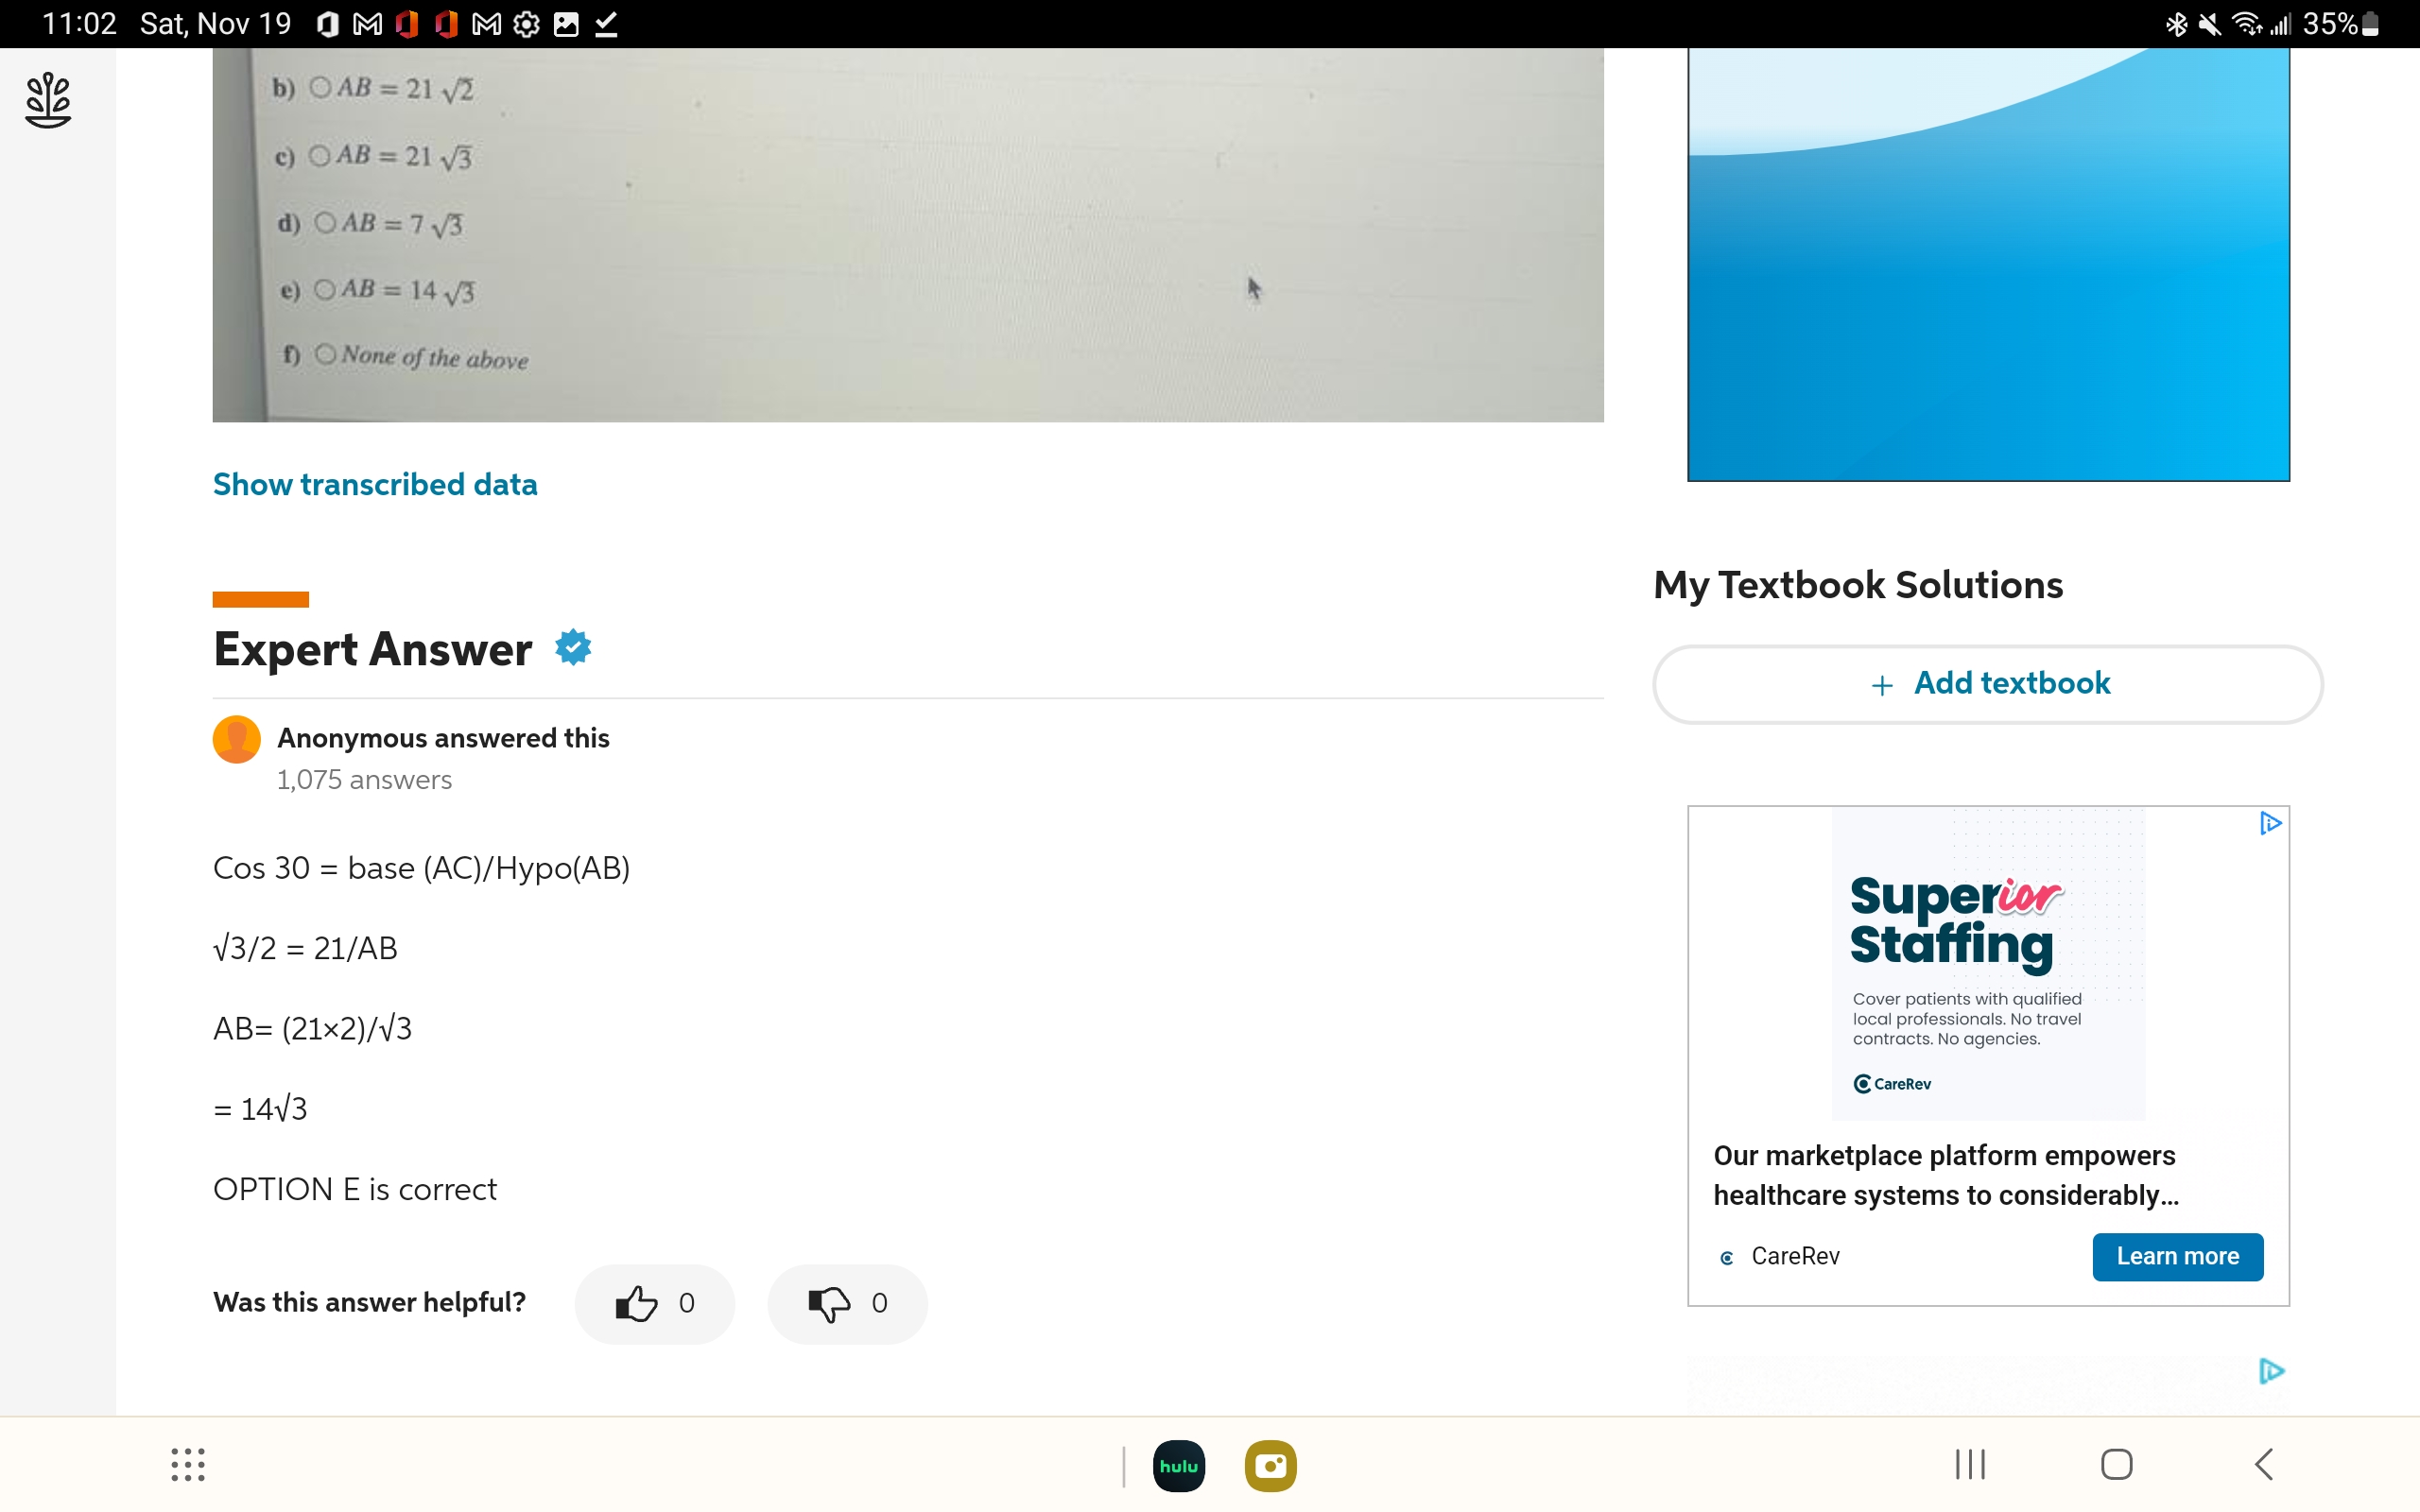Image resolution: width=2420 pixels, height=1512 pixels.
Task: Tap the home button in the navigation bar
Action: (2116, 1465)
